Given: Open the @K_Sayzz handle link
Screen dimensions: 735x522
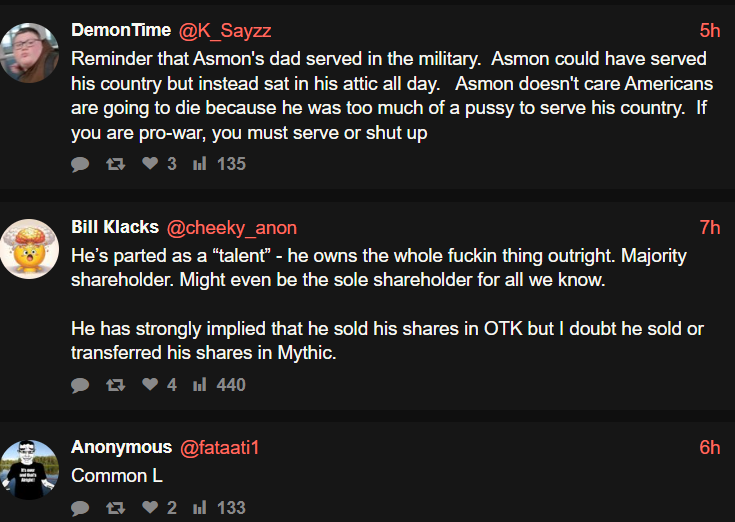Looking at the screenshot, I should pos(224,30).
